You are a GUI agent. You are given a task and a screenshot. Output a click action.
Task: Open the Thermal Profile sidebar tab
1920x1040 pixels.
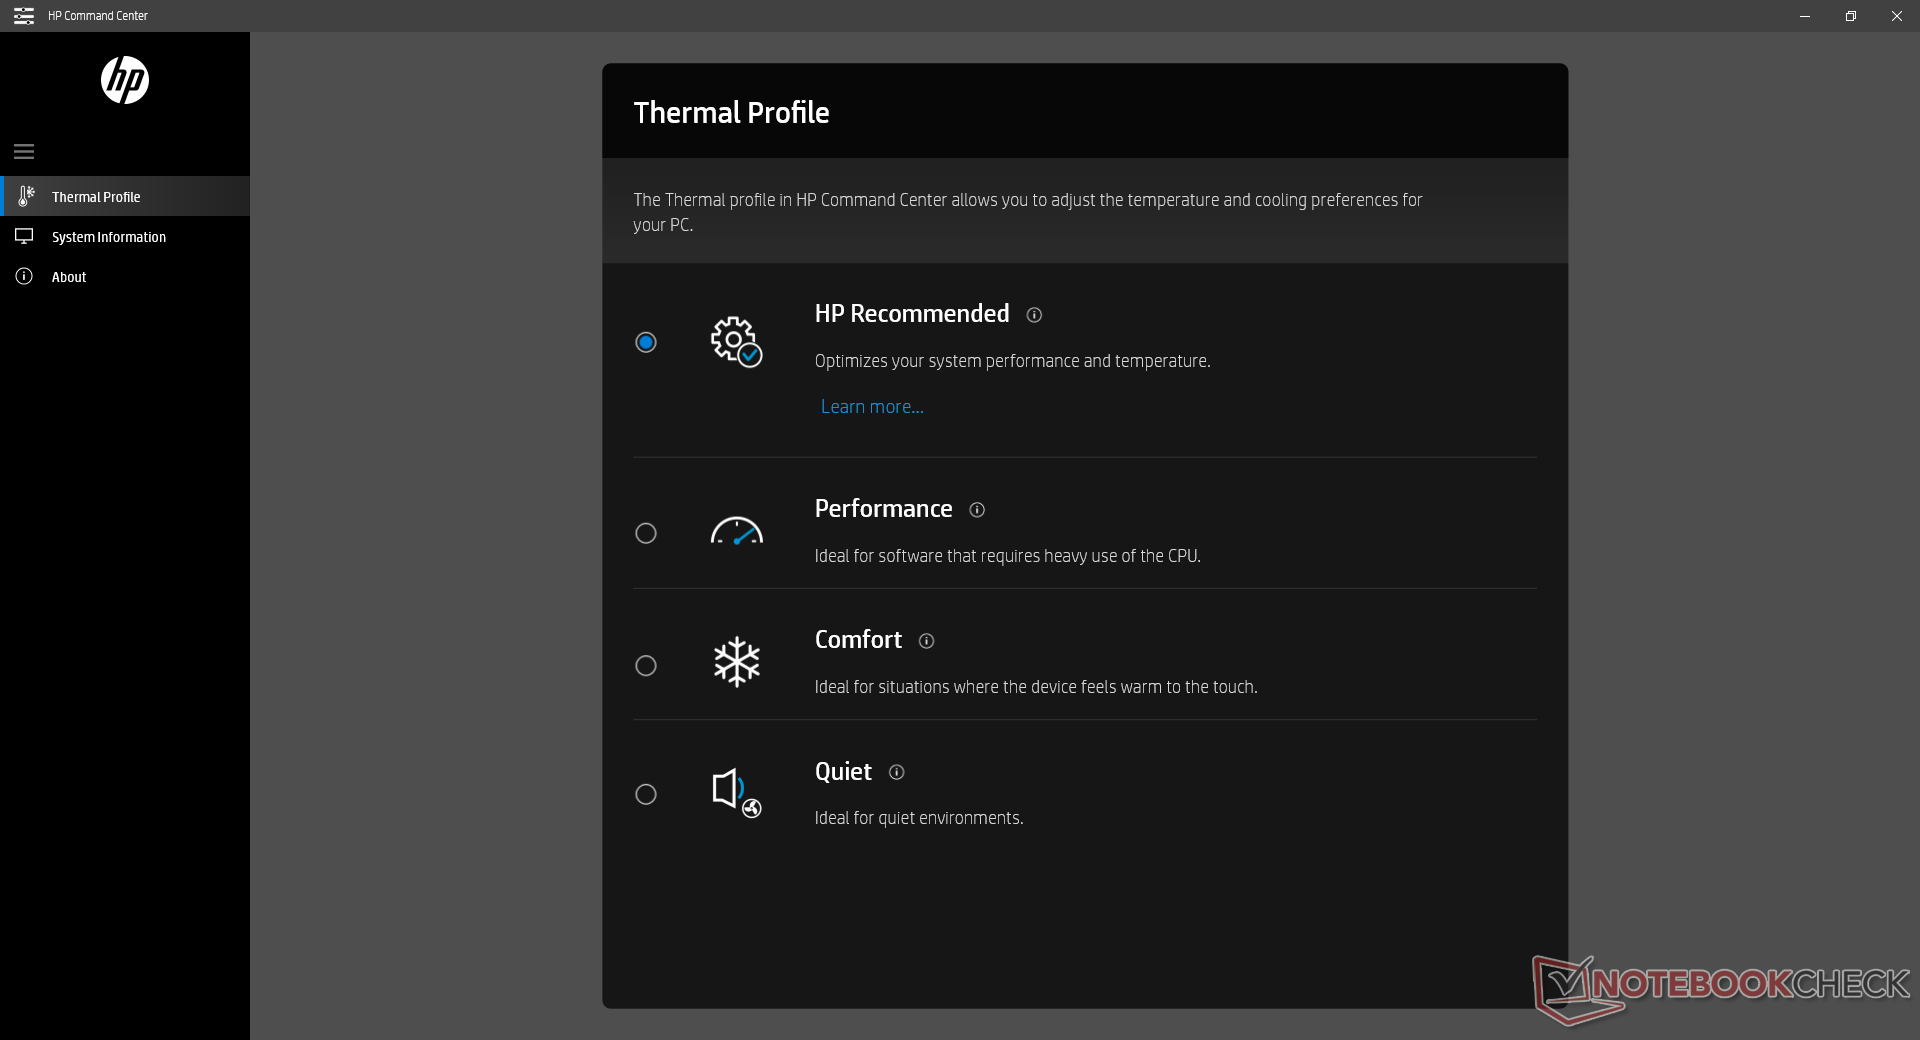pos(96,197)
